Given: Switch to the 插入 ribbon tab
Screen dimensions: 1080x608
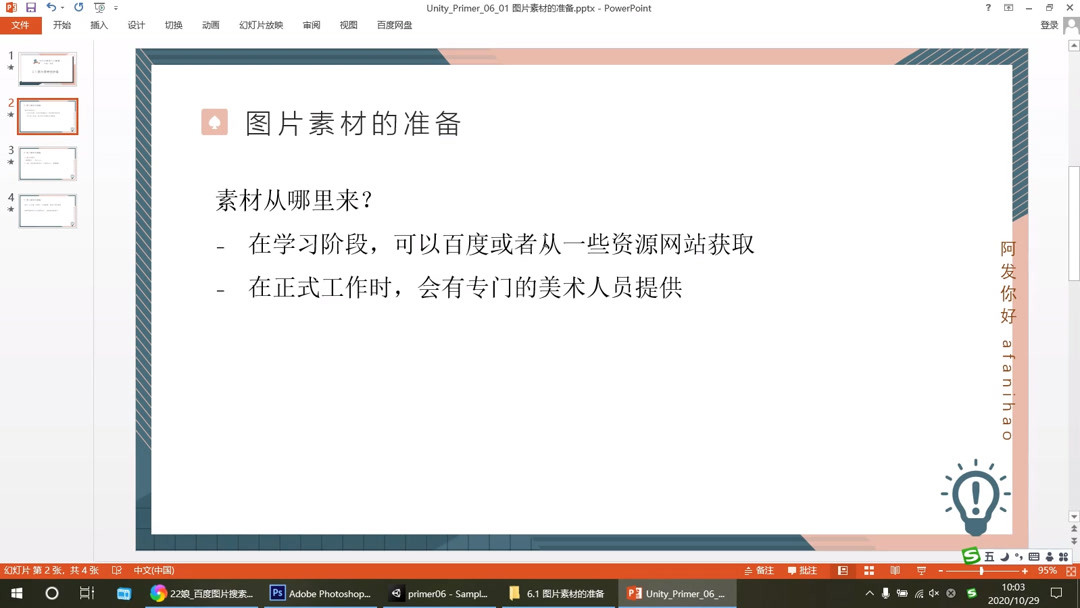Looking at the screenshot, I should 99,25.
